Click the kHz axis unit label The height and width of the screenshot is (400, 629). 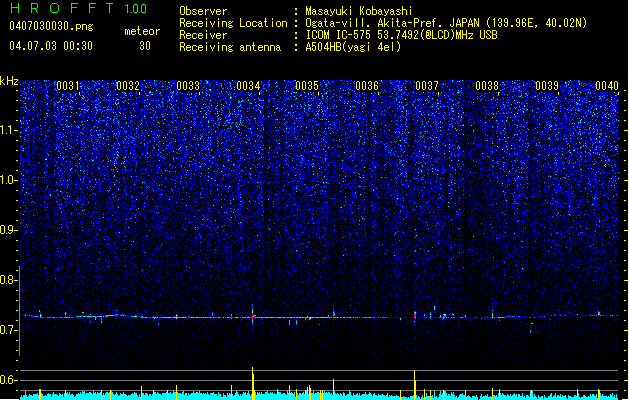tap(9, 81)
